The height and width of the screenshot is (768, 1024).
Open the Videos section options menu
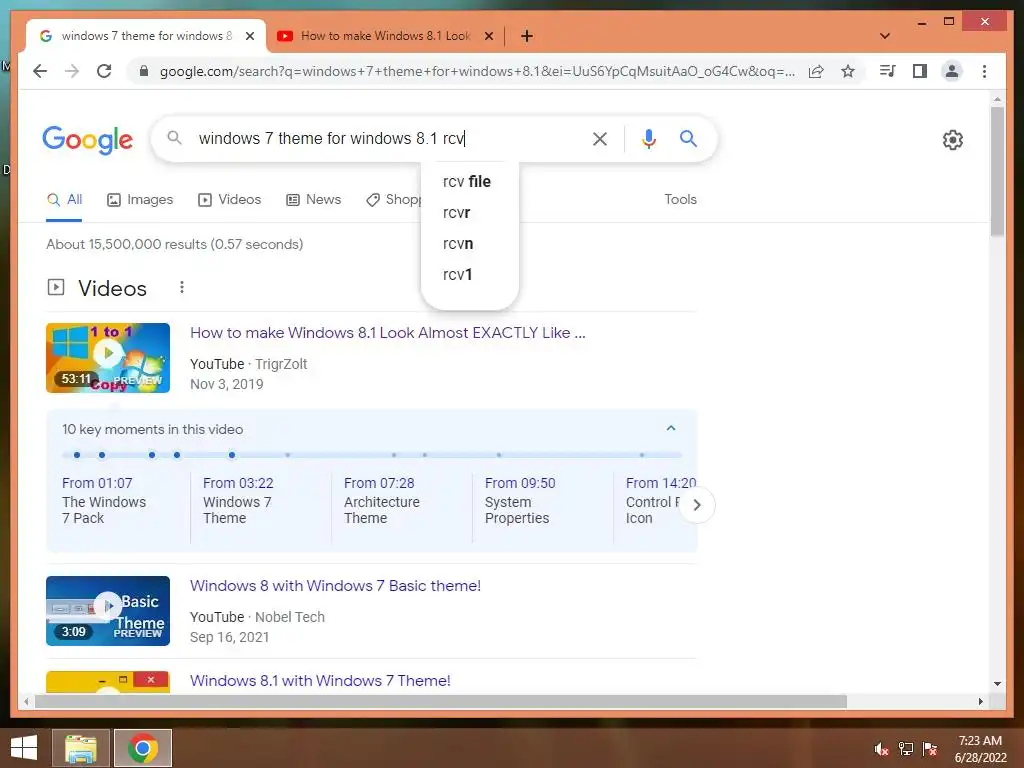[x=182, y=287]
